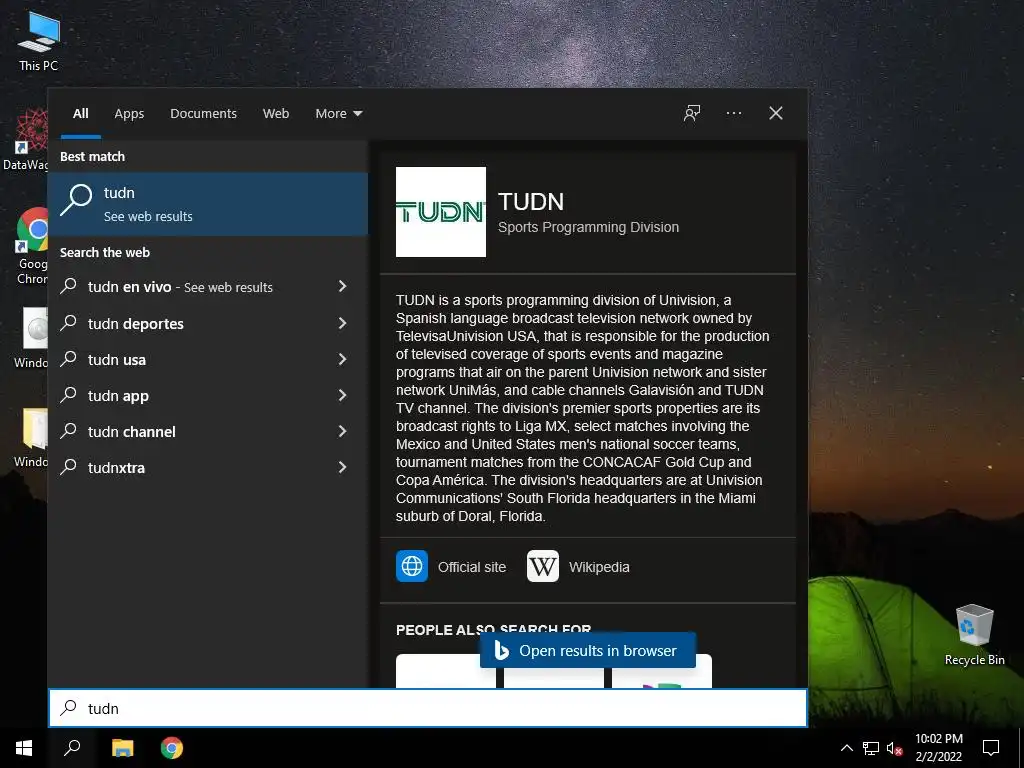Open the Google Chrome desktop shortcut
The image size is (1024, 768).
click(33, 246)
